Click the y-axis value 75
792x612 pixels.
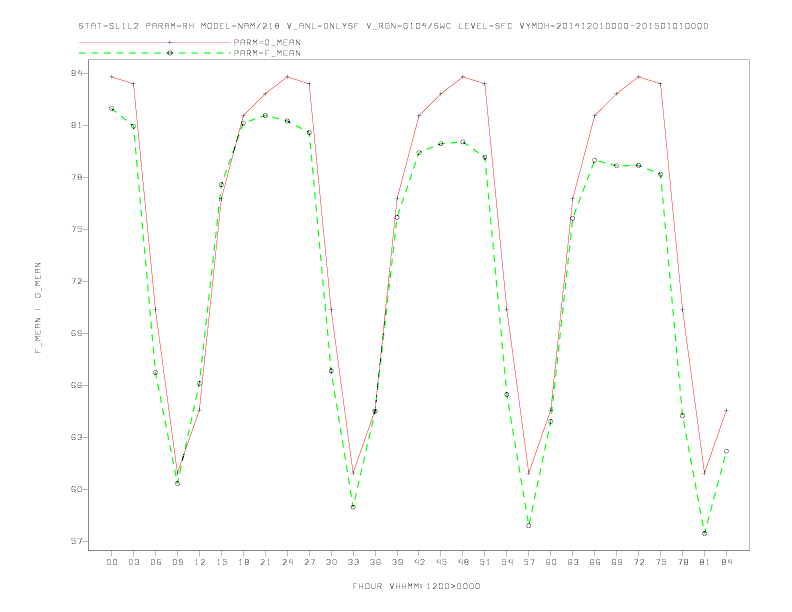point(76,229)
